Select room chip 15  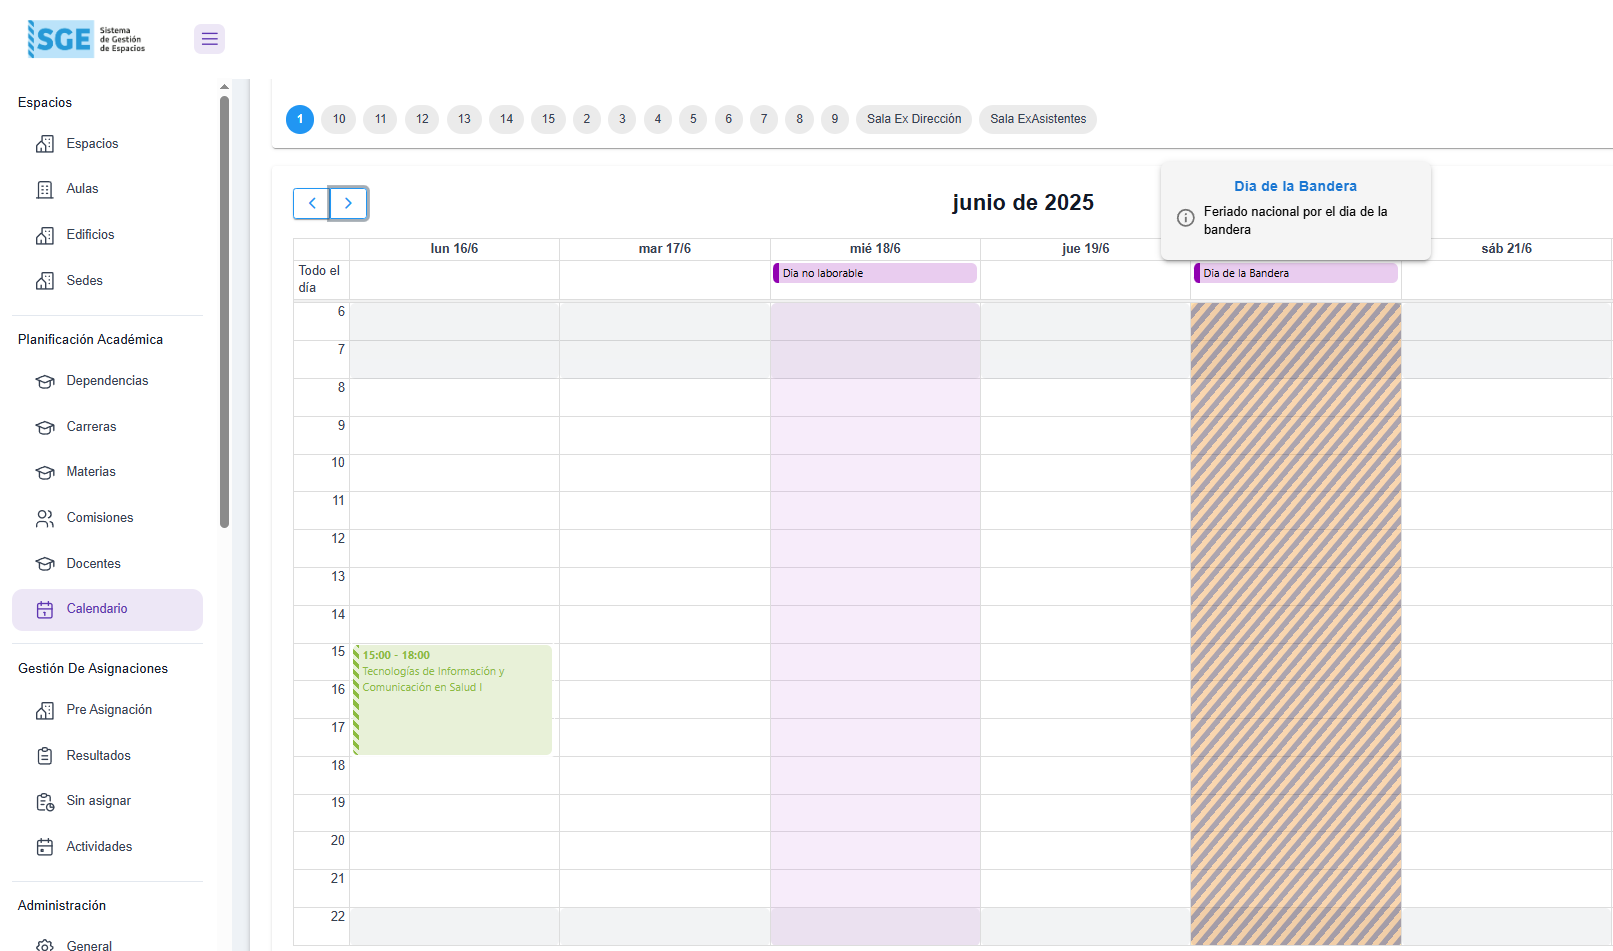[548, 119]
